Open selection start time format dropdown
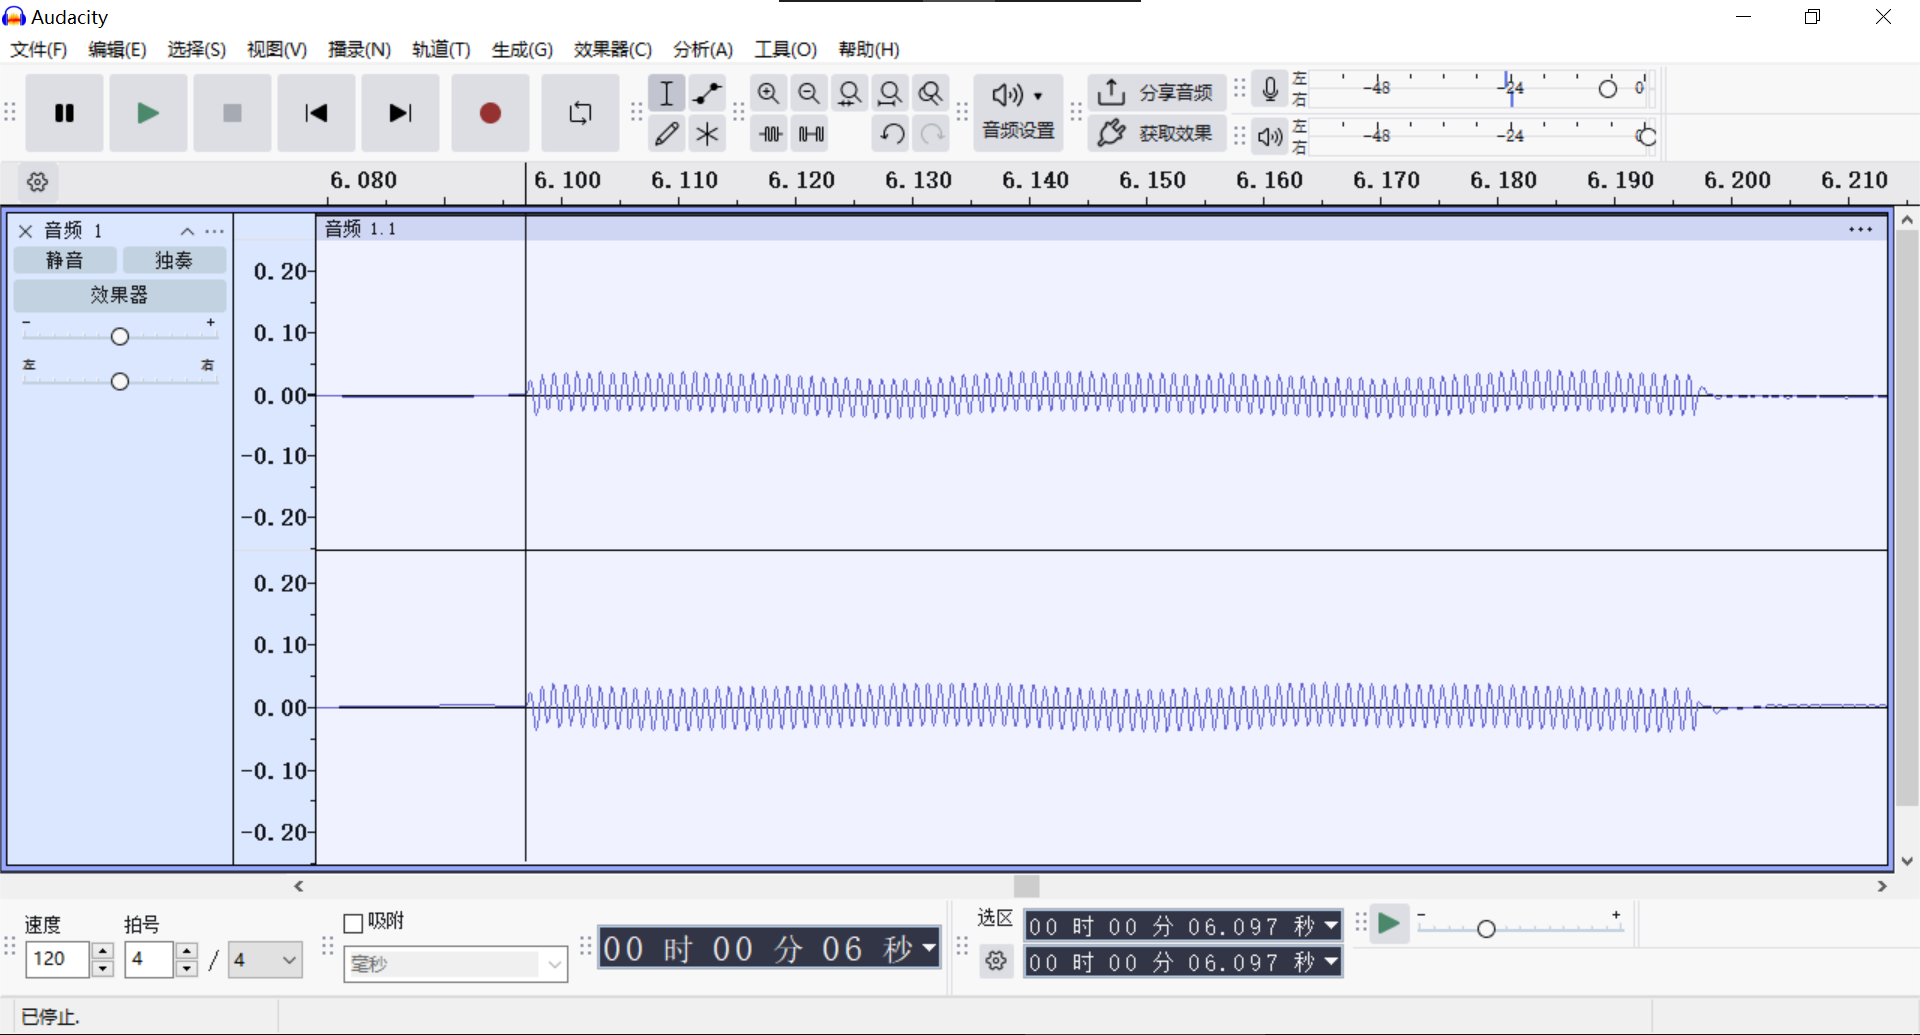1920x1035 pixels. coord(1331,926)
